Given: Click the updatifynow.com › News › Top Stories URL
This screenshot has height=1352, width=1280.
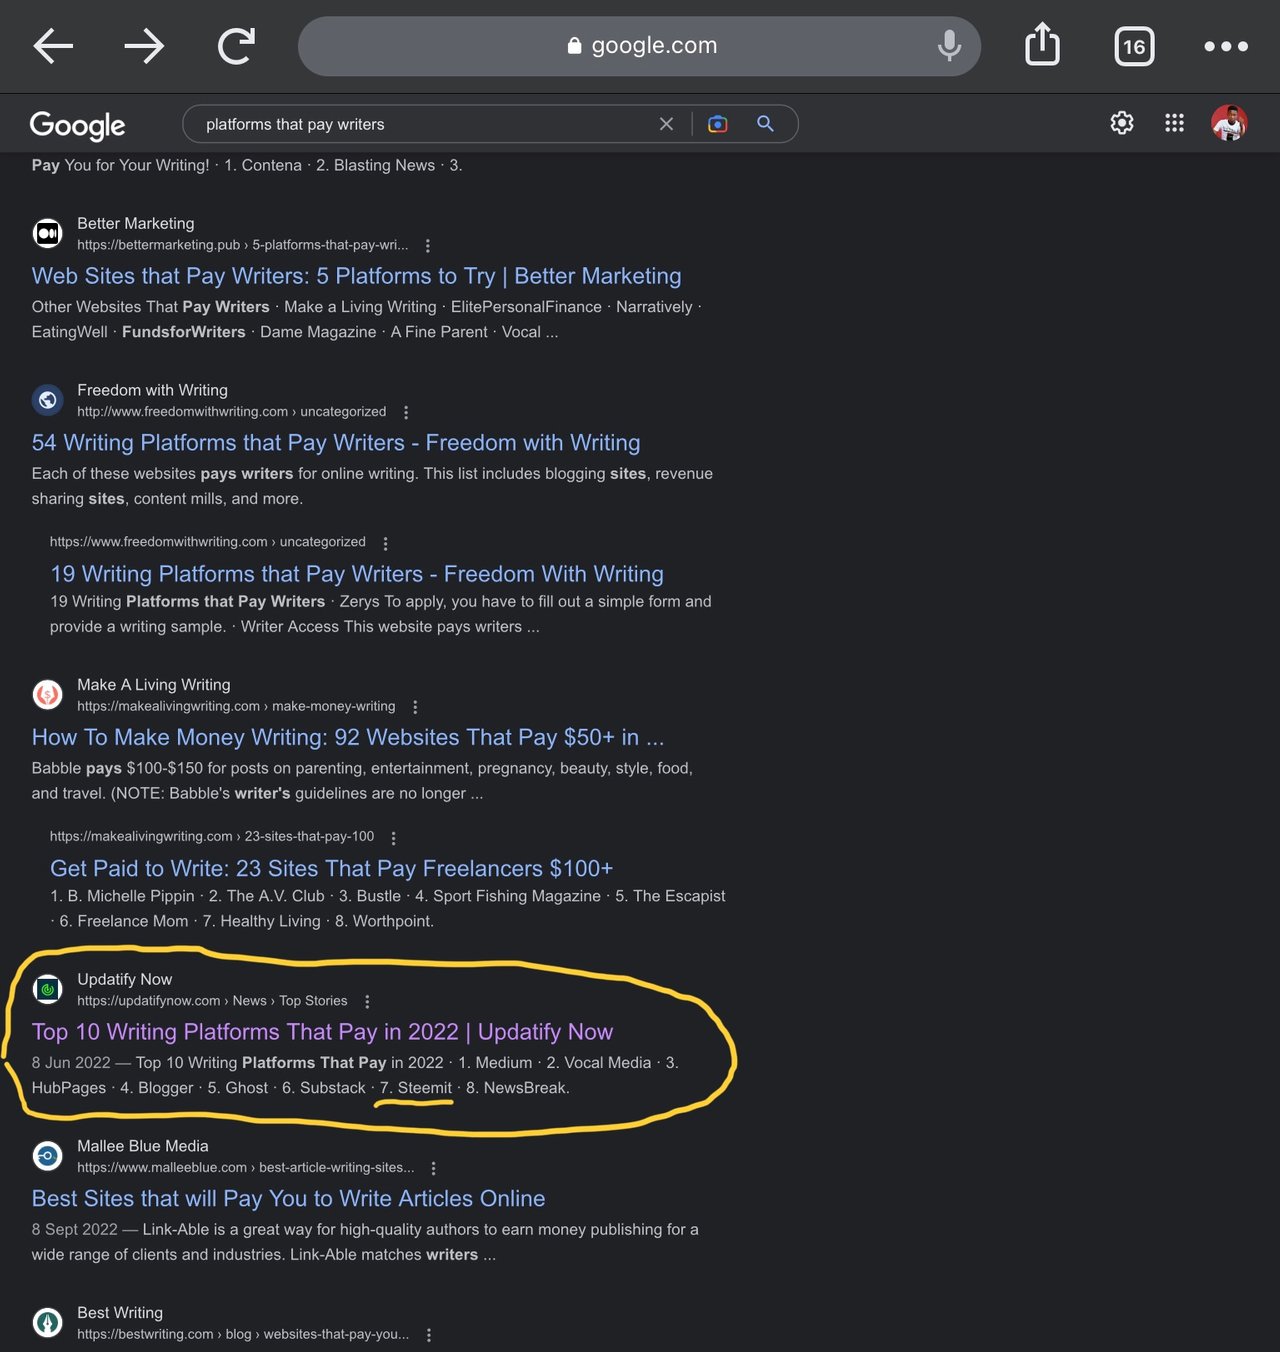Looking at the screenshot, I should 212,1001.
